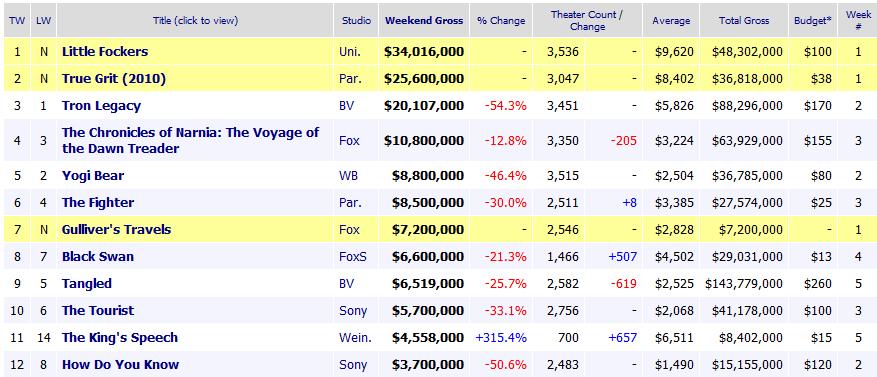This screenshot has width=877, height=377.
Task: Open the Black Swan link
Action: (x=98, y=257)
